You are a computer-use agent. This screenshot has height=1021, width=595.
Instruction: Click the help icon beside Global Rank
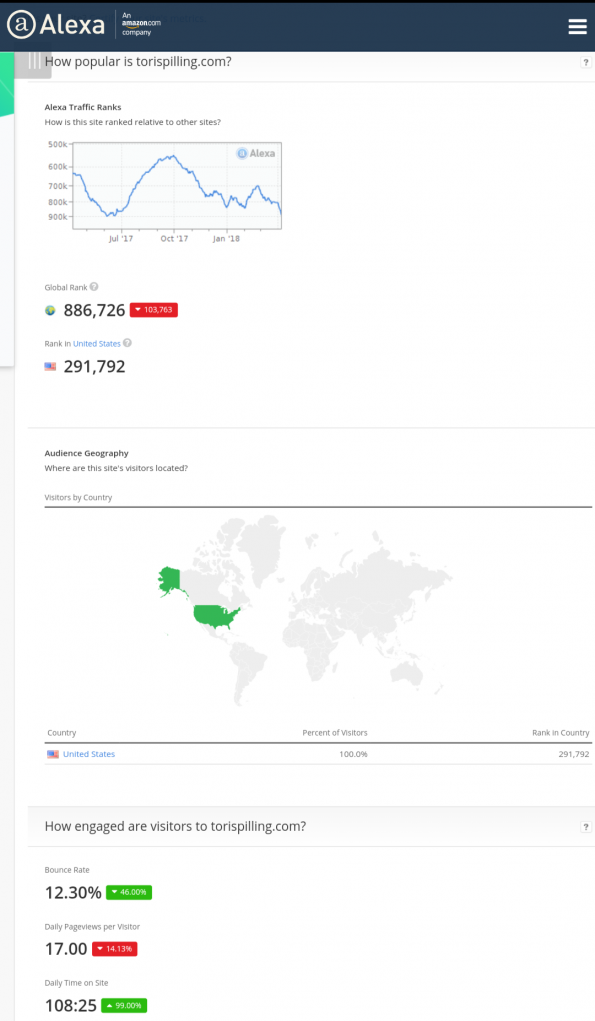click(x=94, y=287)
